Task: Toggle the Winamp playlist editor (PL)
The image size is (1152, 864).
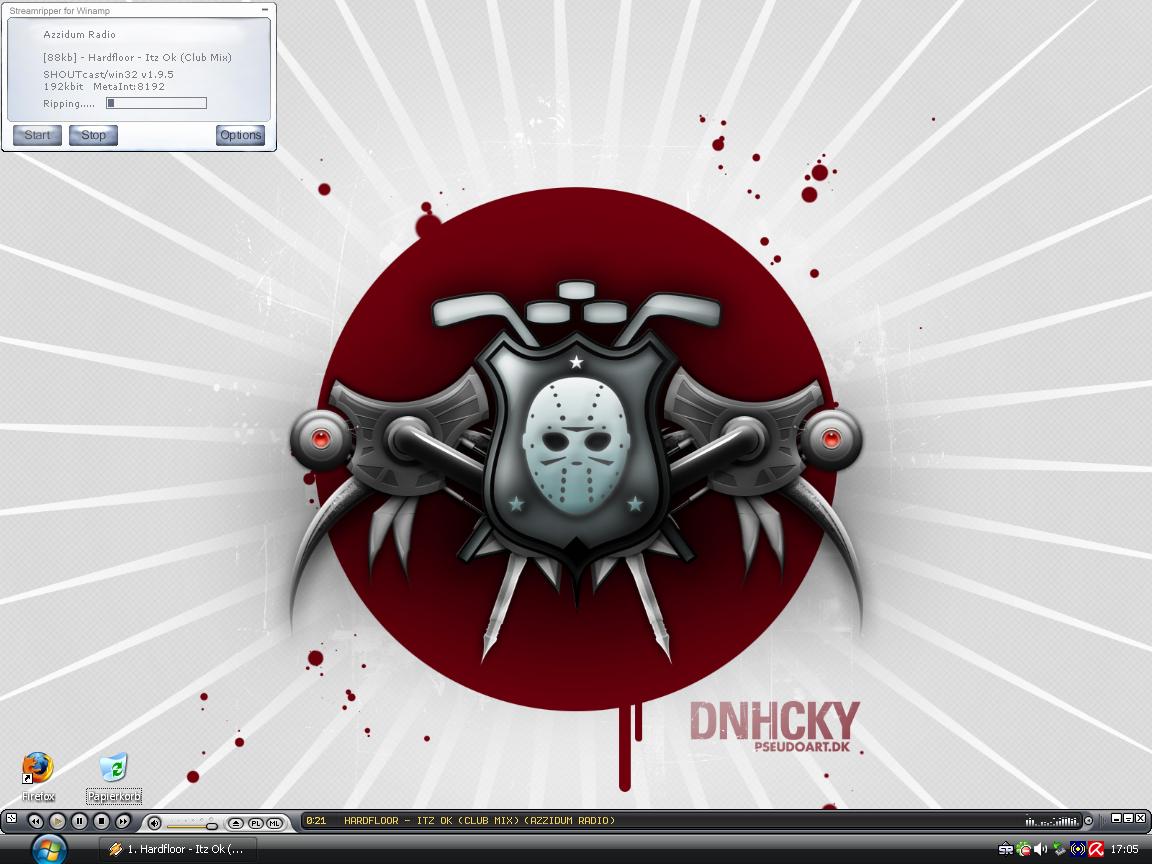Action: pos(256,824)
